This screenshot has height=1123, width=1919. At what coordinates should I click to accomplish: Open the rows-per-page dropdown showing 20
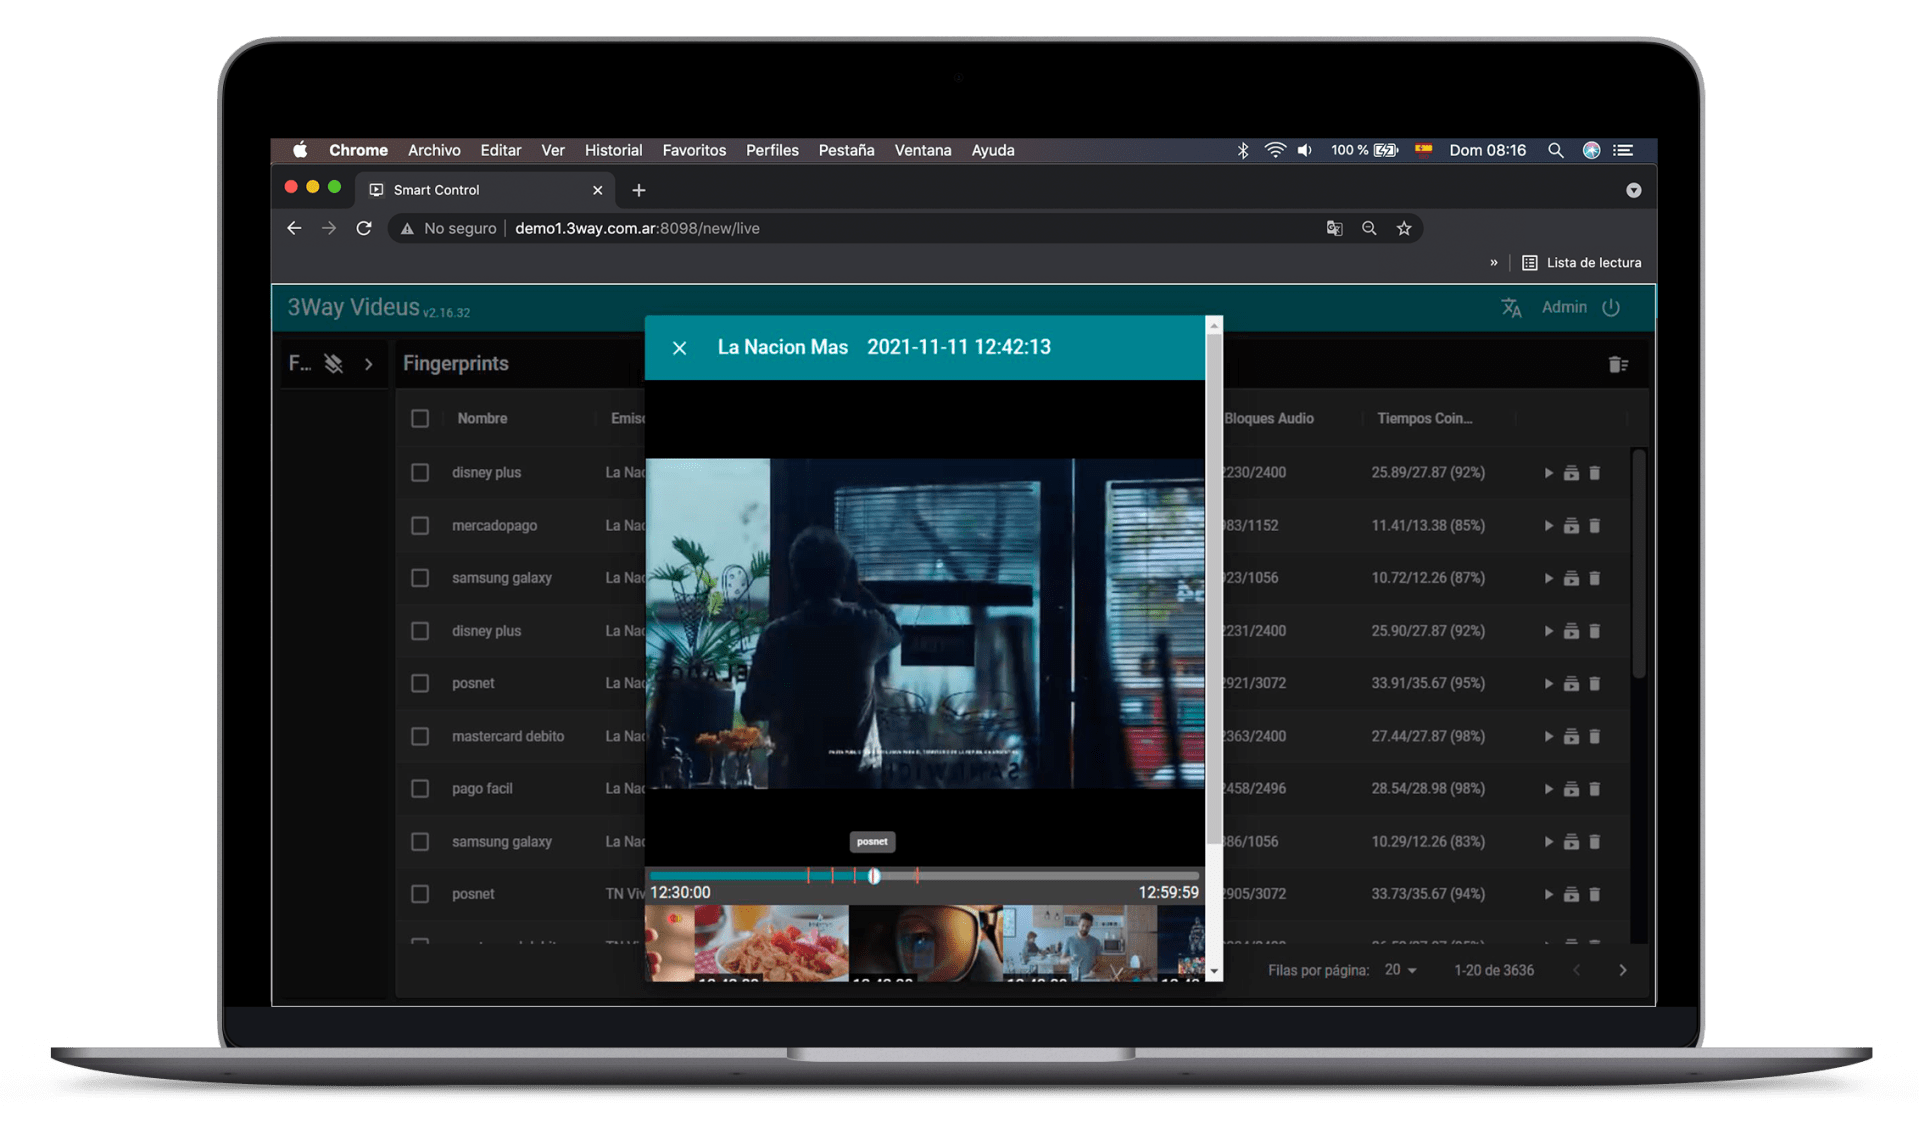[x=1400, y=970]
